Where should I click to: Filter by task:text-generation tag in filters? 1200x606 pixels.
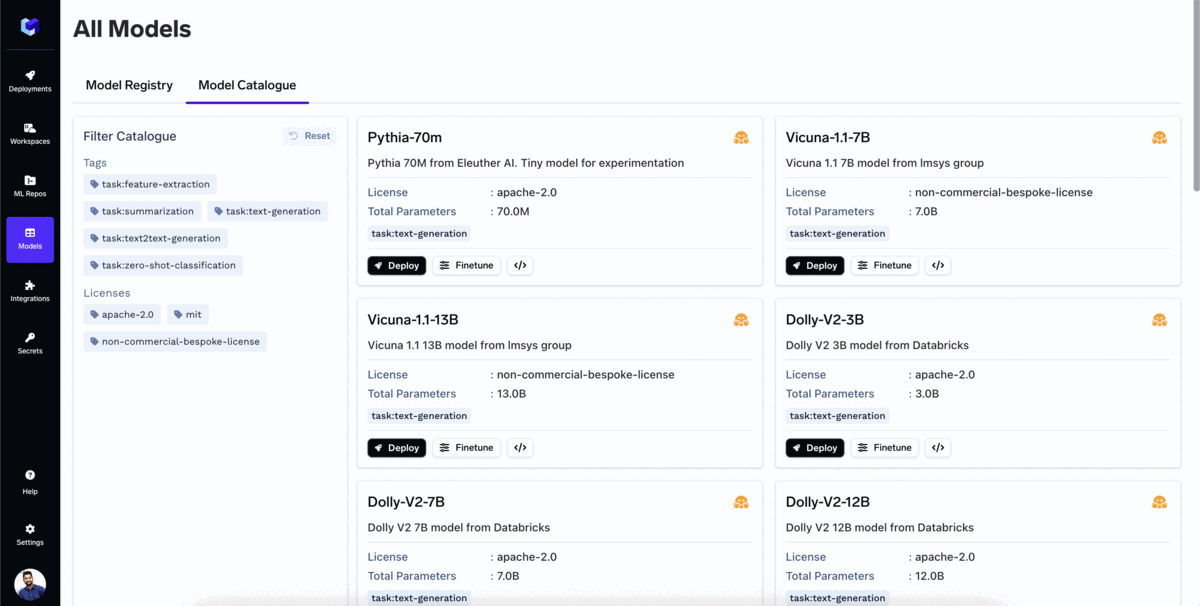click(267, 211)
